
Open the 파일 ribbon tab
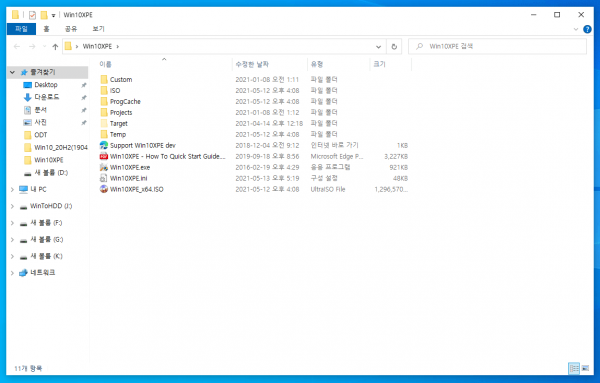pyautogui.click(x=21, y=29)
